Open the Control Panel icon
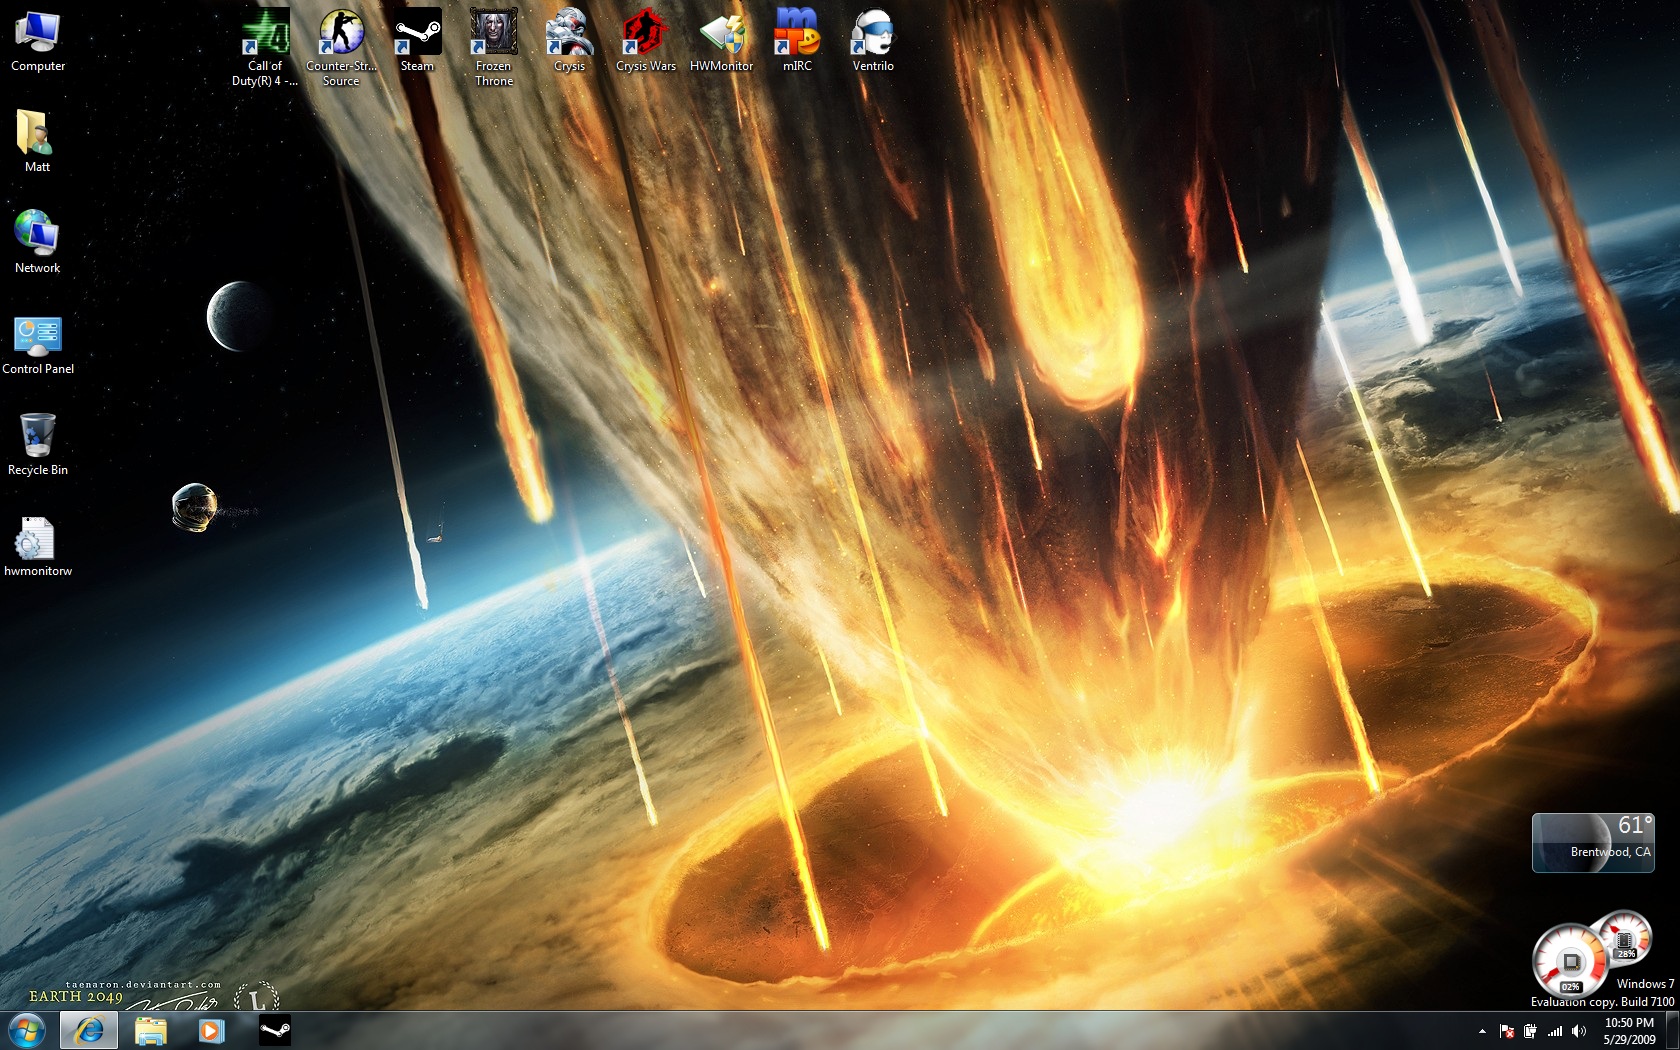The height and width of the screenshot is (1050, 1680). click(x=38, y=344)
